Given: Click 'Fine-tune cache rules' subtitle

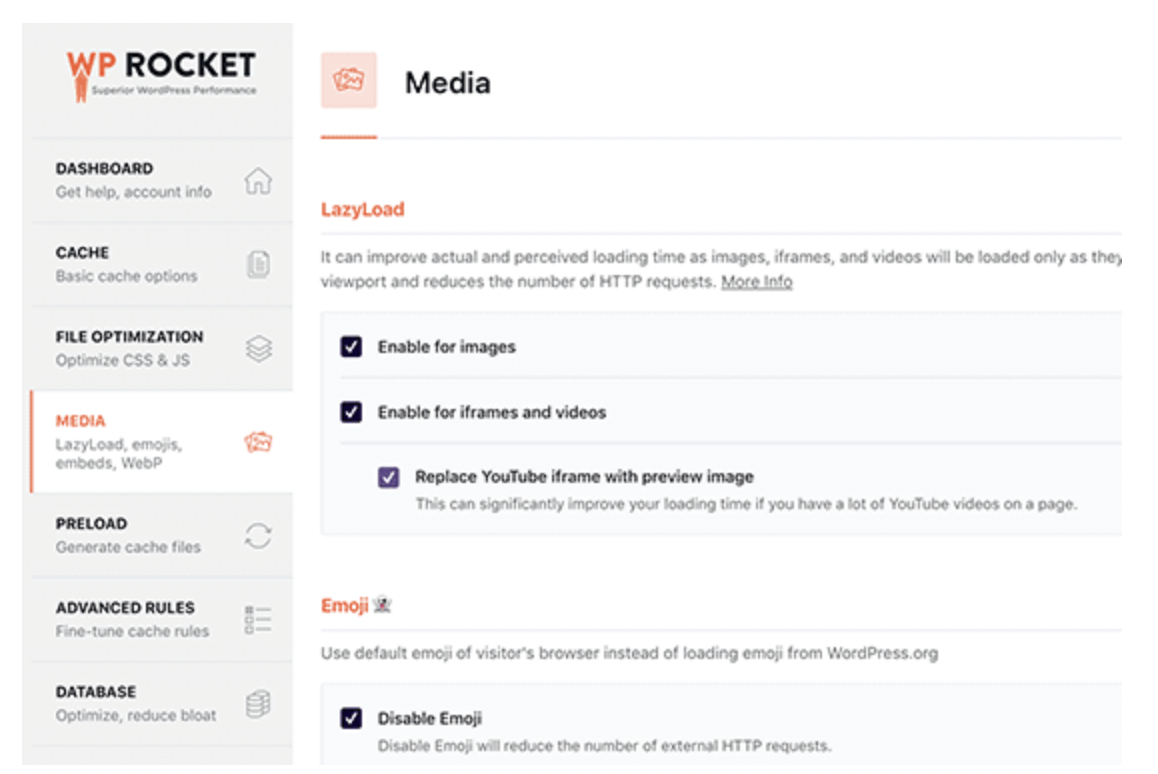Looking at the screenshot, I should tap(132, 631).
